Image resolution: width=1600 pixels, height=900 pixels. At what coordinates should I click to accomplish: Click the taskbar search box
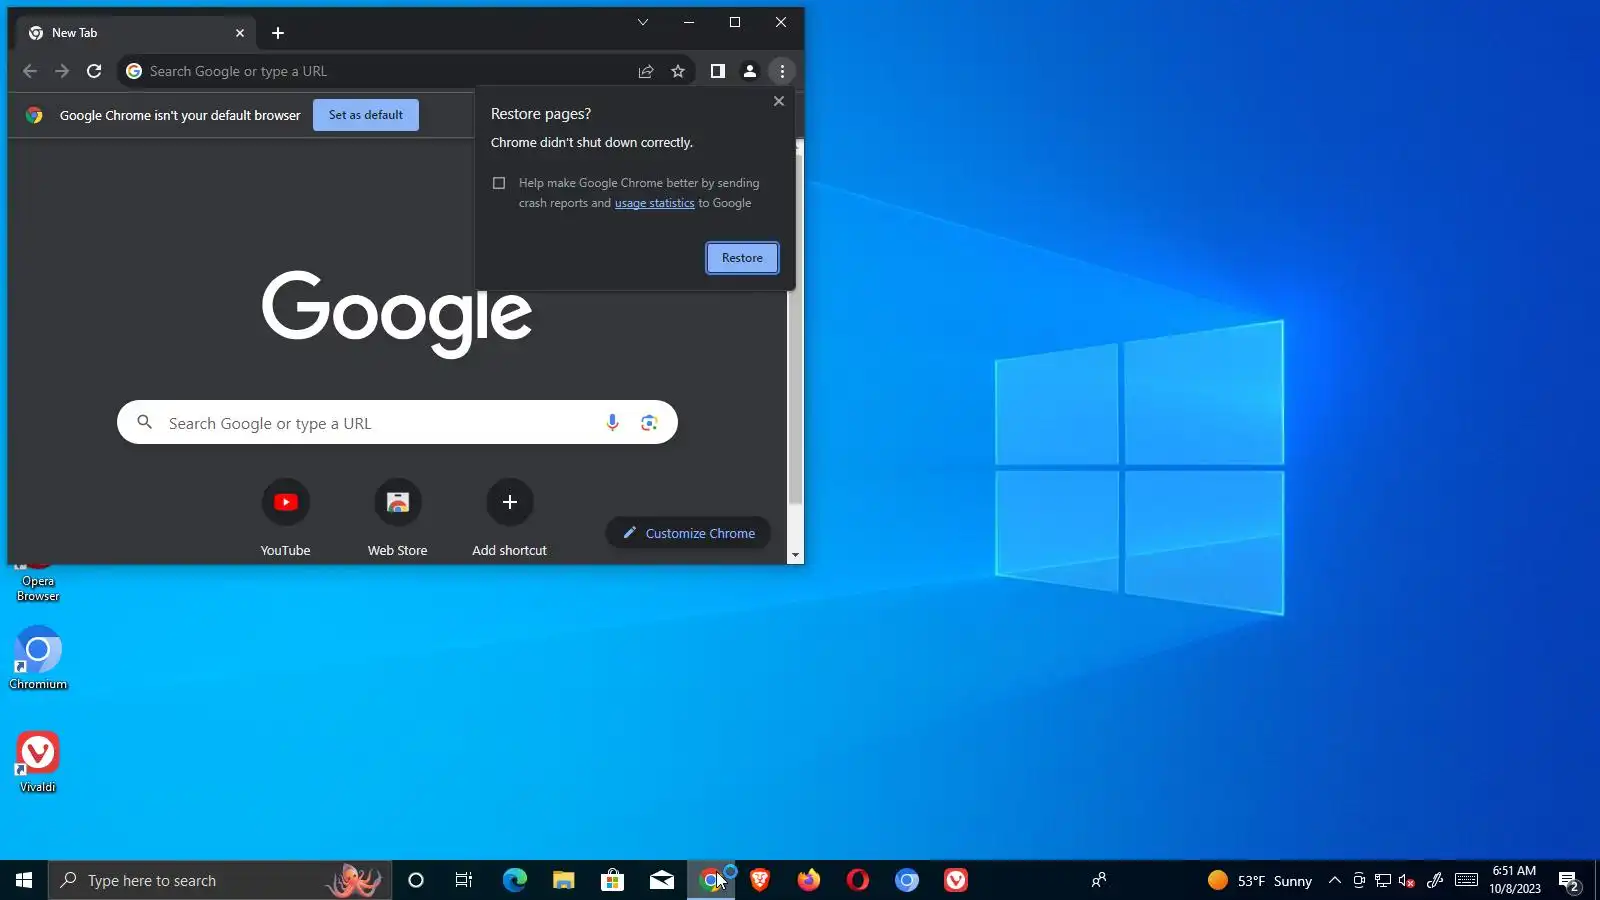click(x=220, y=880)
